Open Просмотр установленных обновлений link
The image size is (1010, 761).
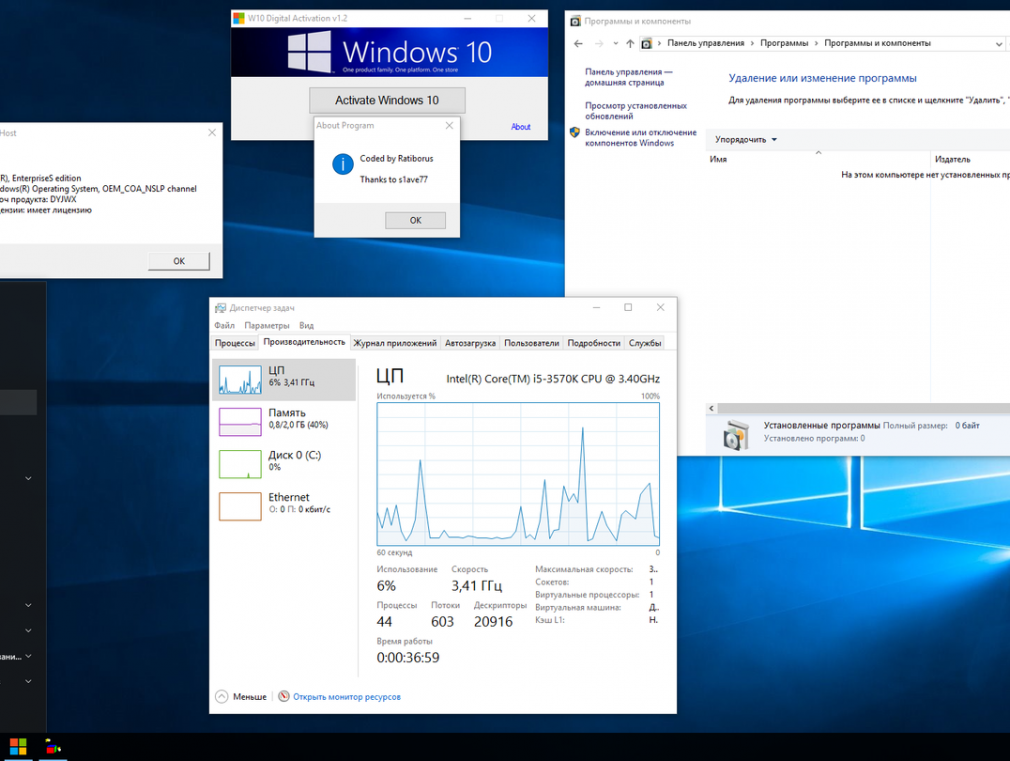[636, 111]
